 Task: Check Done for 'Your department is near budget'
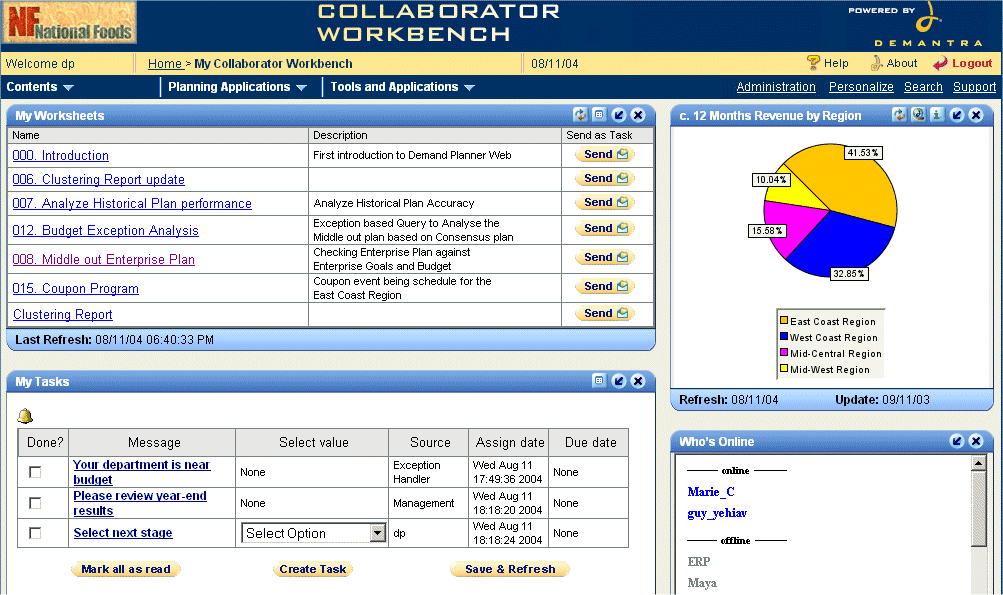point(35,472)
